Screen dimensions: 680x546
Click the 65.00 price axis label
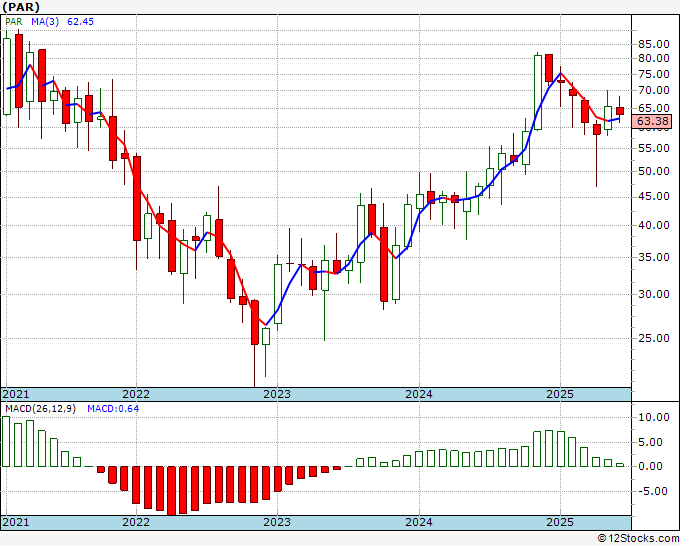(654, 108)
